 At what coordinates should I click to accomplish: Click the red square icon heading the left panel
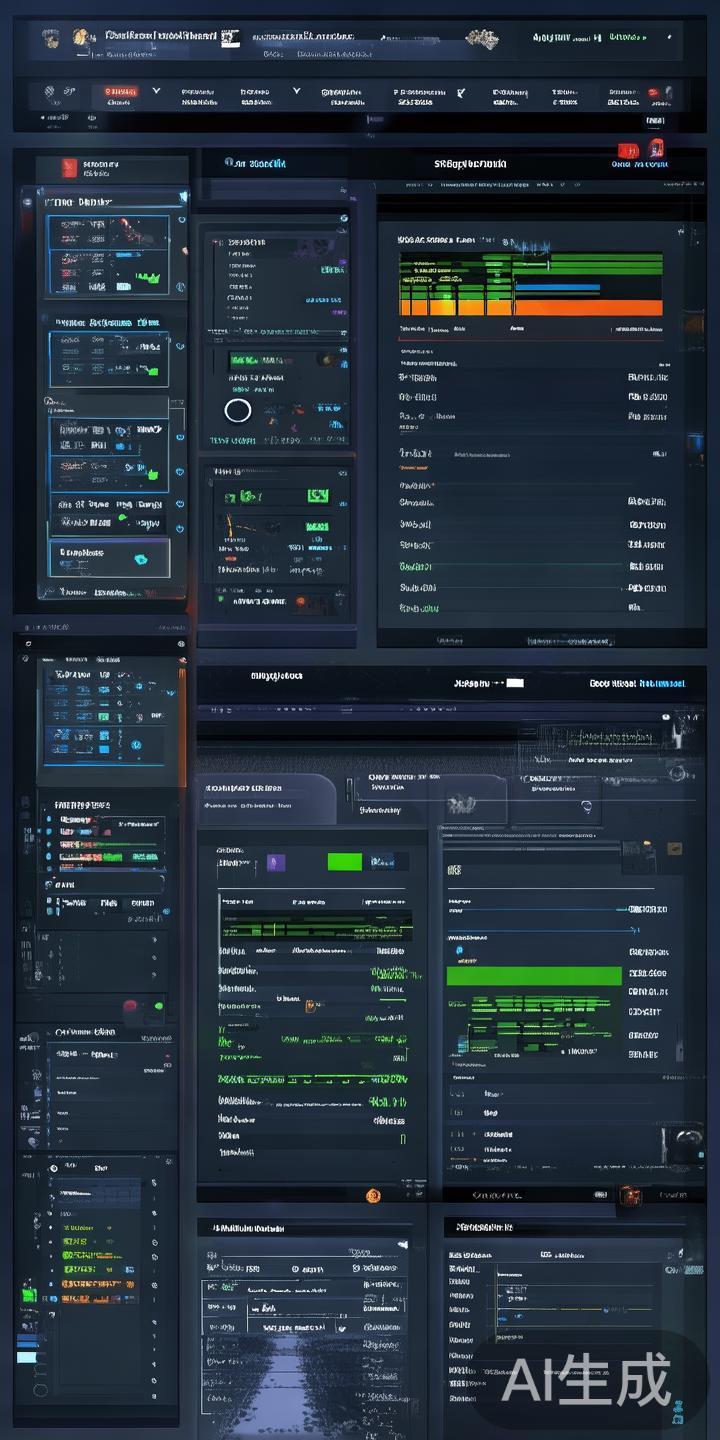coord(69,168)
